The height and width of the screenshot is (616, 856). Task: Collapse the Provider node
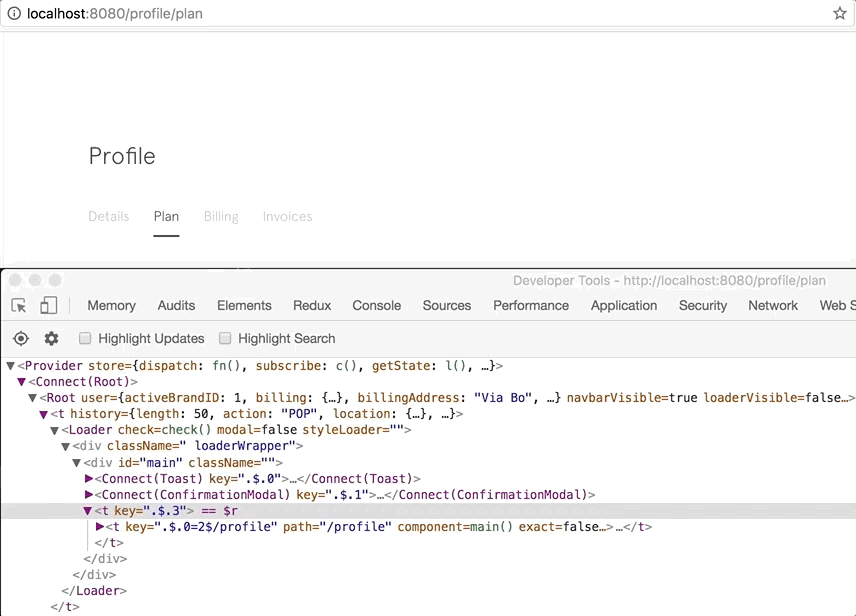pos(10,366)
